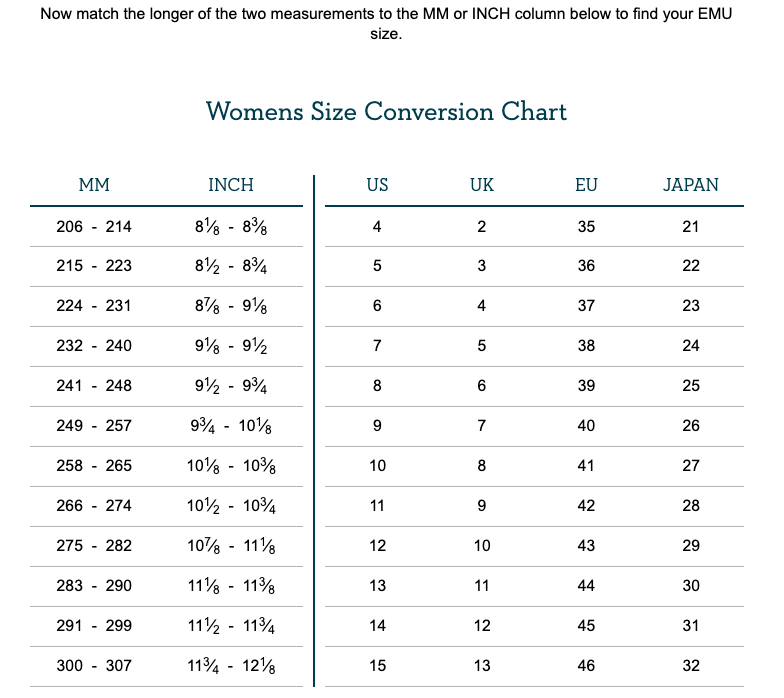This screenshot has width=784, height=698.
Task: Click US size 7 cell
Action: click(x=377, y=346)
